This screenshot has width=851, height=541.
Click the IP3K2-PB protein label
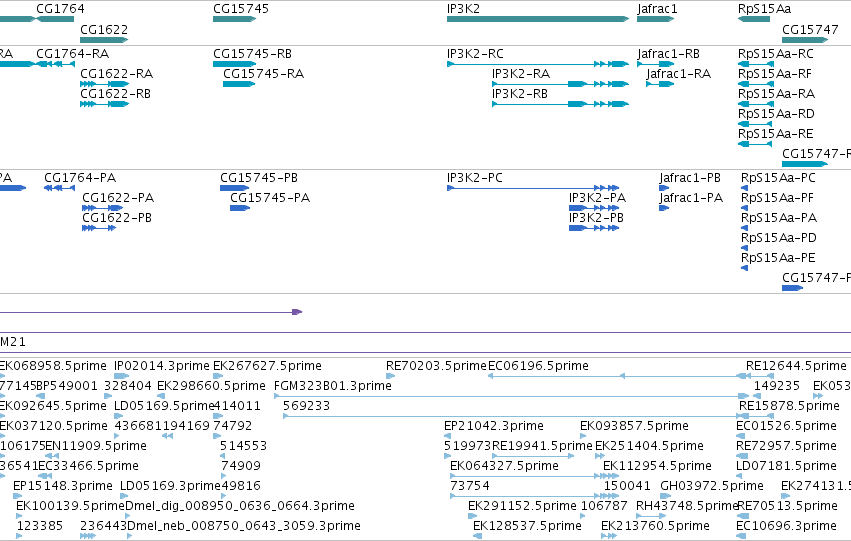pos(596,218)
